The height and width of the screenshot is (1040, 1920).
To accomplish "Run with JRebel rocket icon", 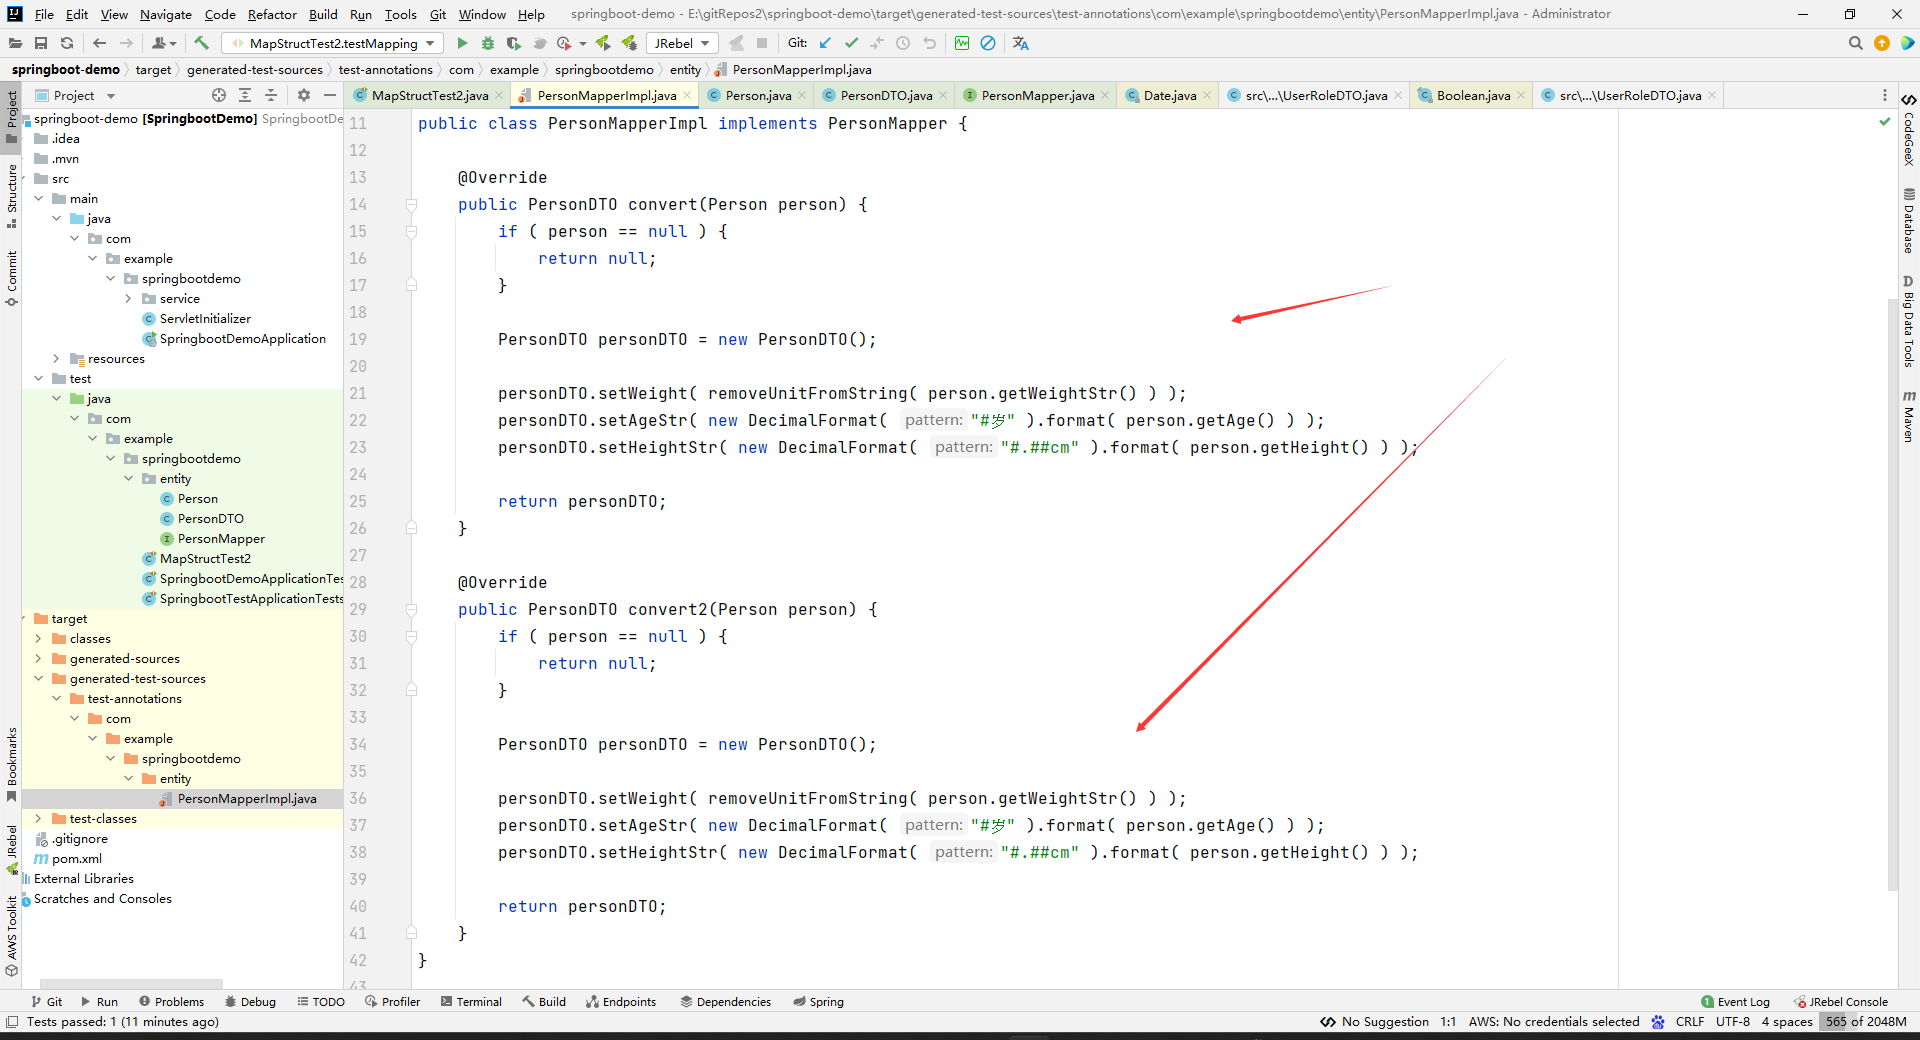I will [603, 43].
